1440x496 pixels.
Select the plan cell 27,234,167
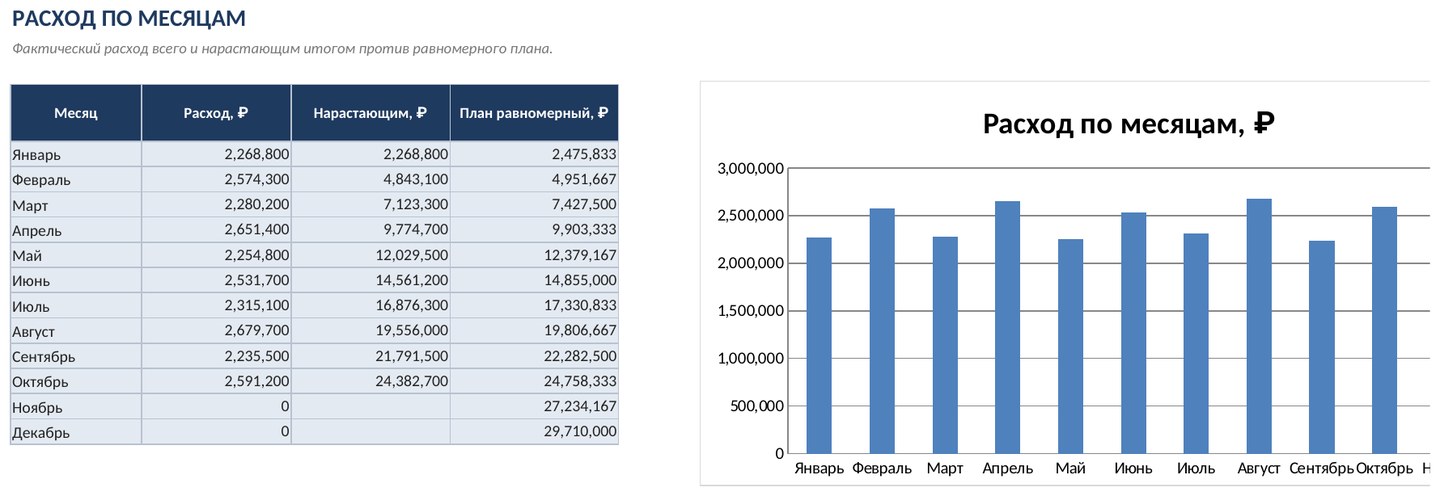[x=534, y=407]
